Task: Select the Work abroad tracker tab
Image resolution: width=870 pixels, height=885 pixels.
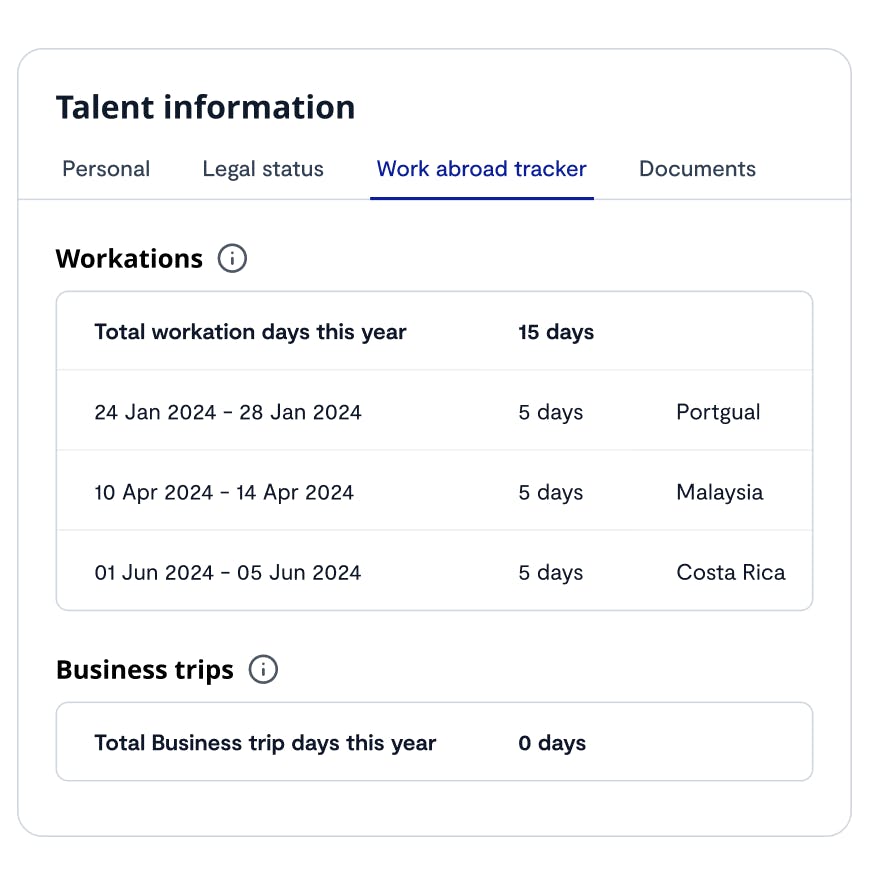Action: tap(481, 169)
